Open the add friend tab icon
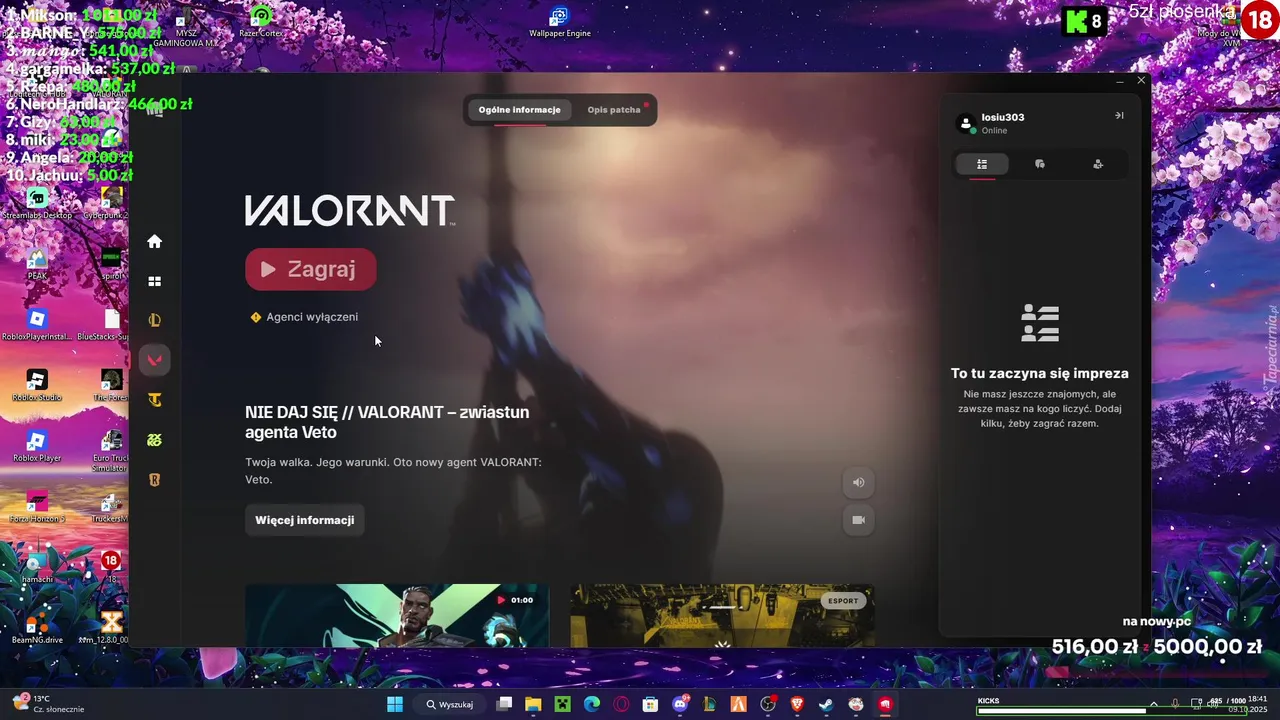 (x=1098, y=164)
